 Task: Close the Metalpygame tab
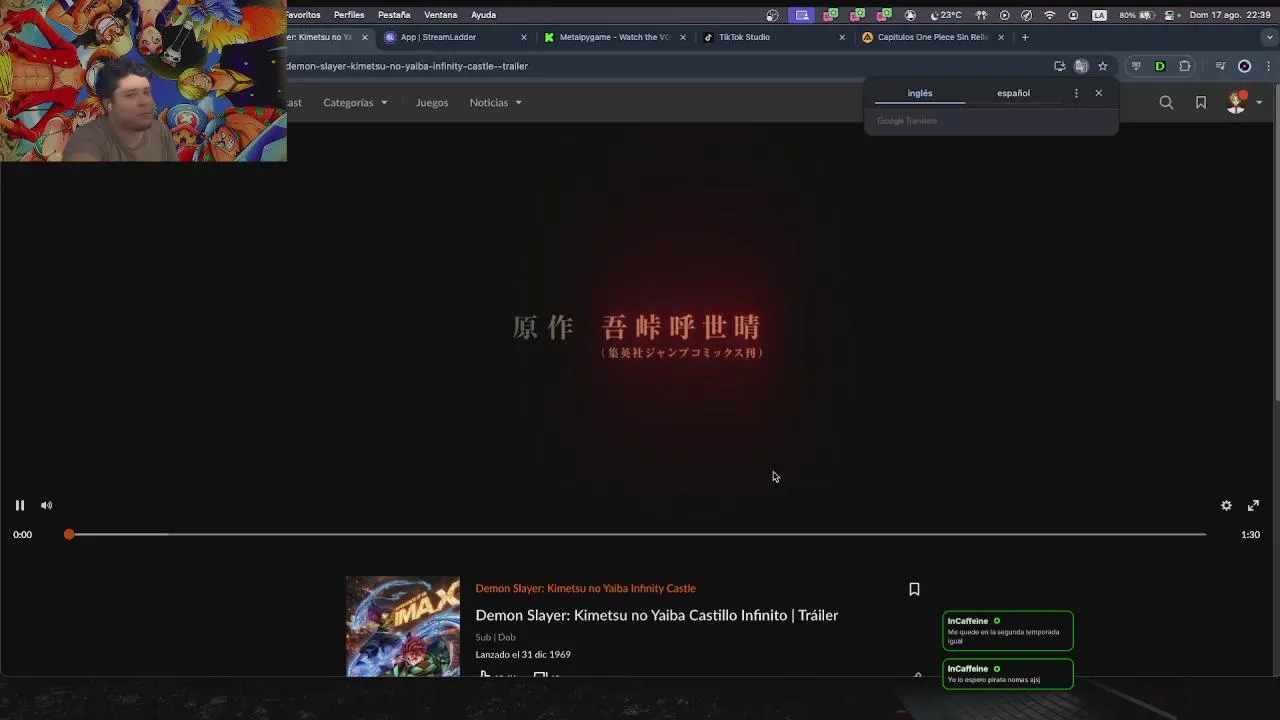click(683, 37)
